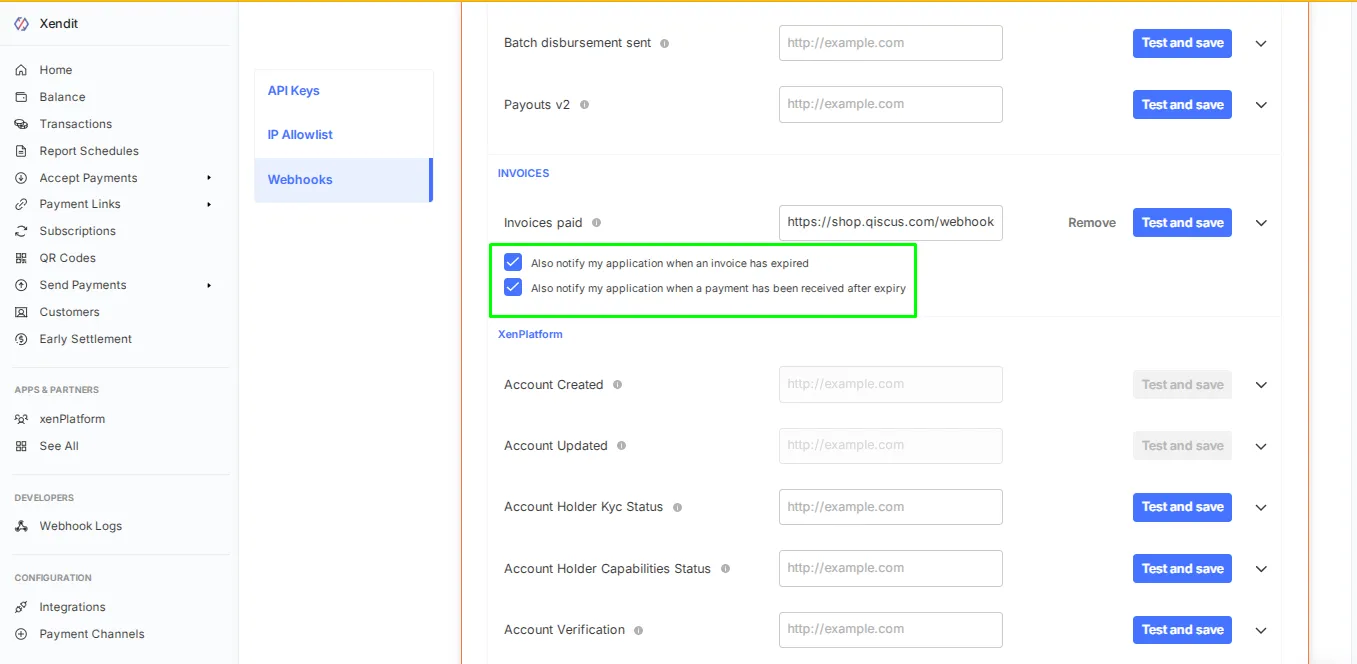
Task: Click the Account Holder Kyc Status URL field
Action: click(890, 507)
